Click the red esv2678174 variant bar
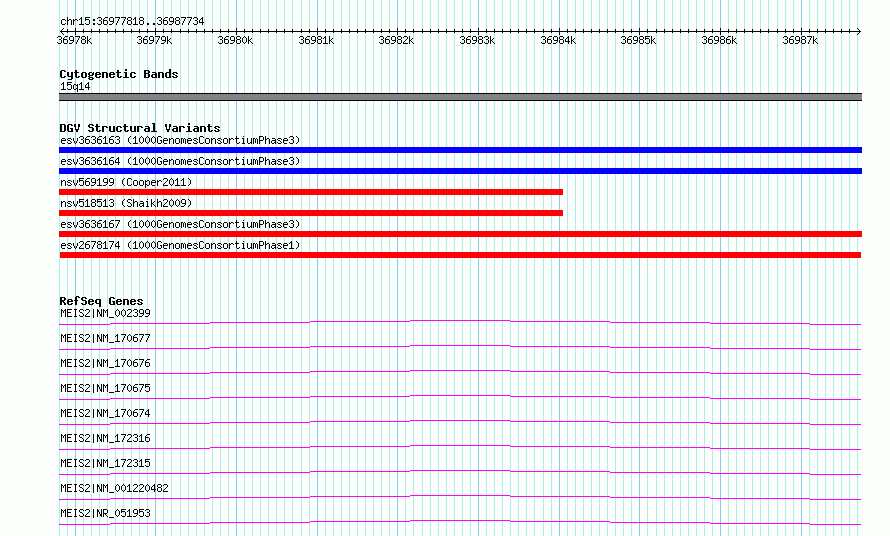 click(460, 255)
